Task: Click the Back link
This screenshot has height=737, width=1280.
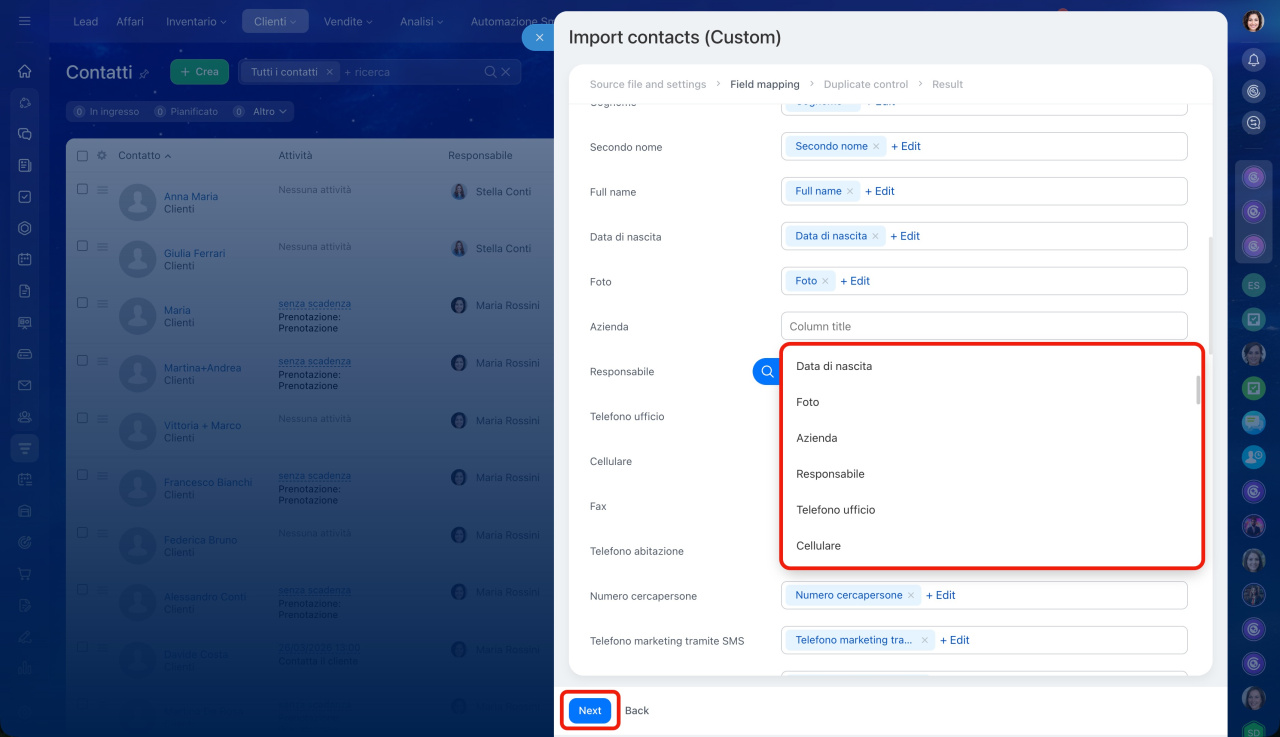Action: click(637, 711)
